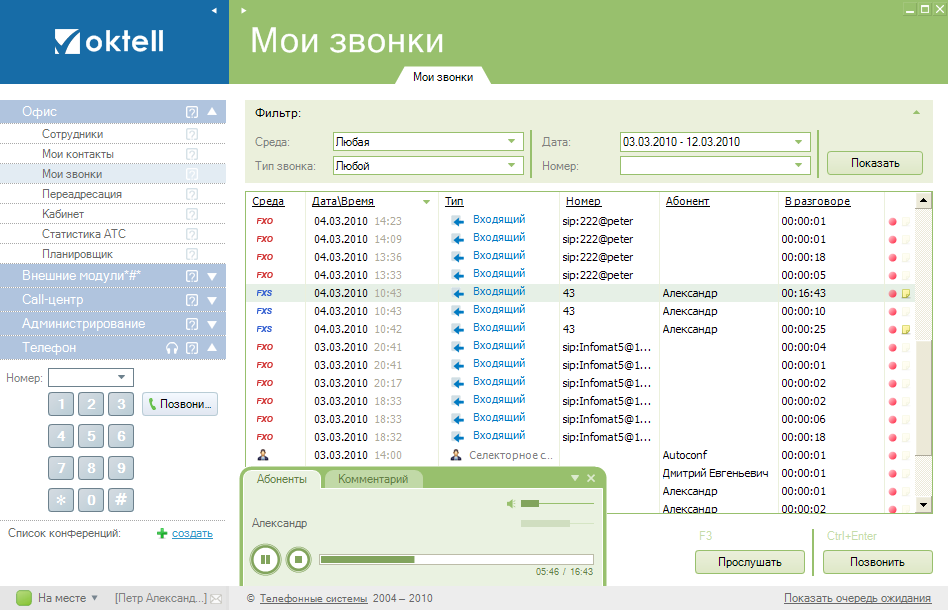This screenshot has width=948, height=610.
Task: Click the Показать button
Action: pyautogui.click(x=874, y=163)
